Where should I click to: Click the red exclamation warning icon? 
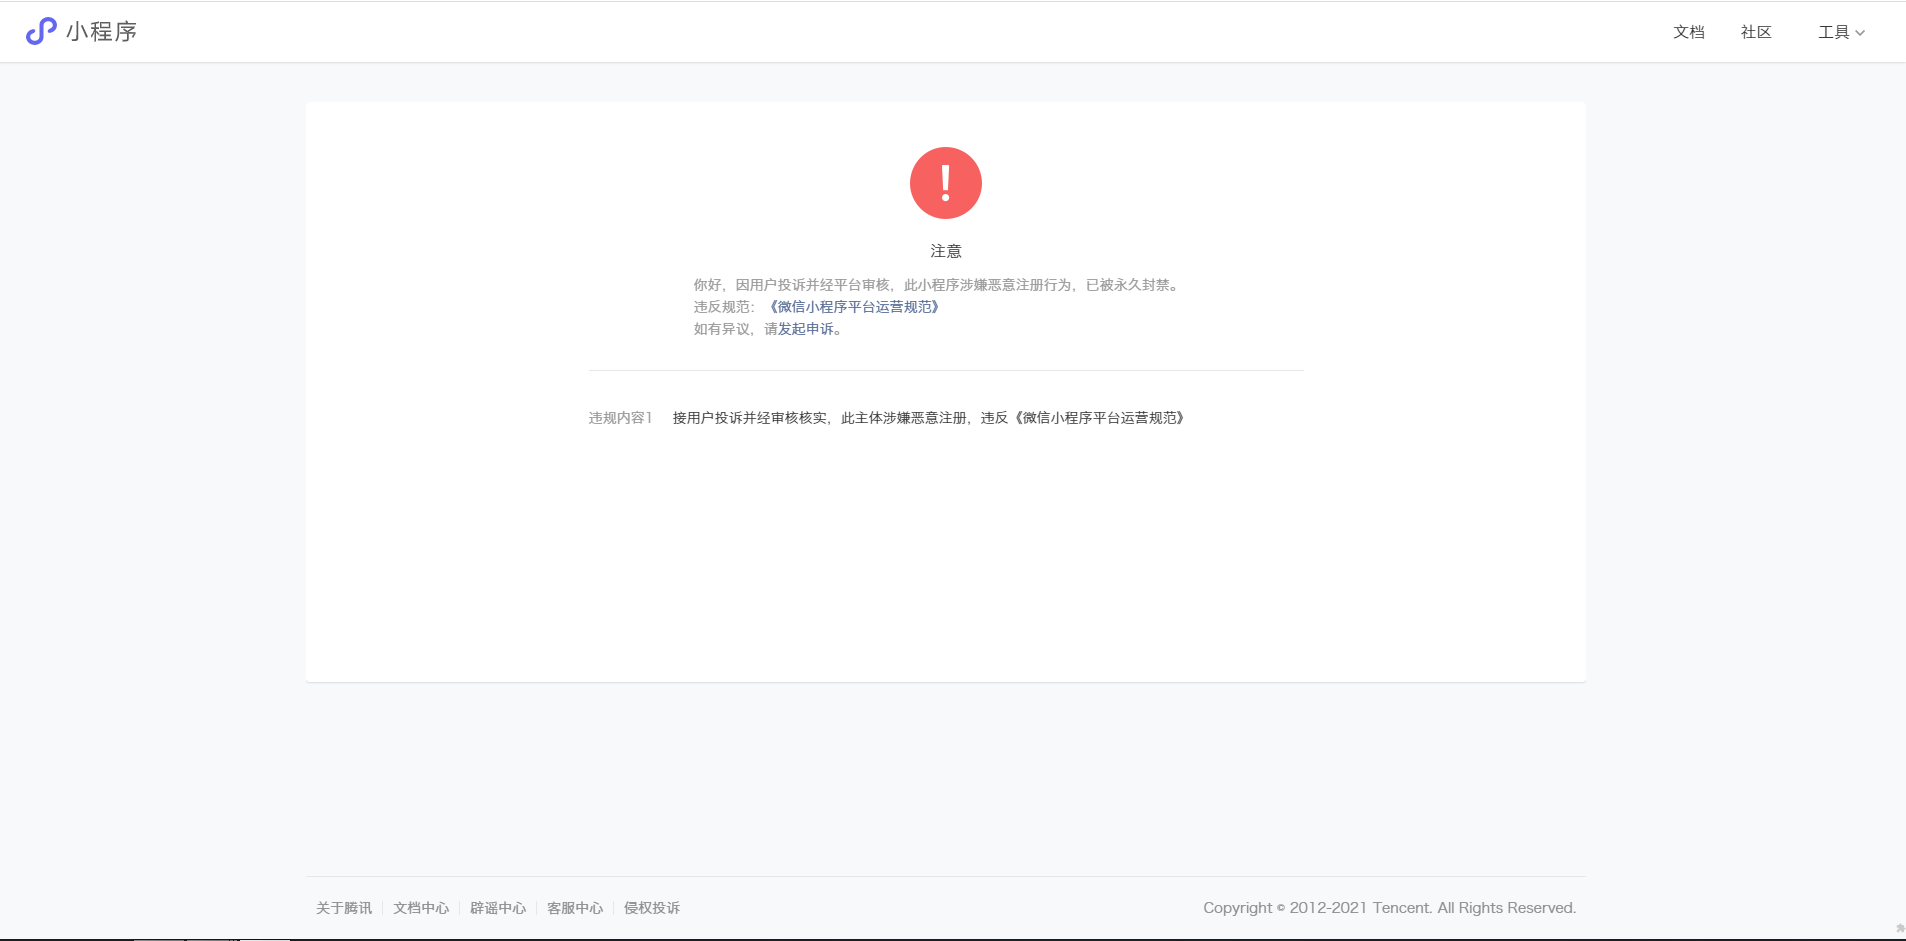[x=946, y=183]
